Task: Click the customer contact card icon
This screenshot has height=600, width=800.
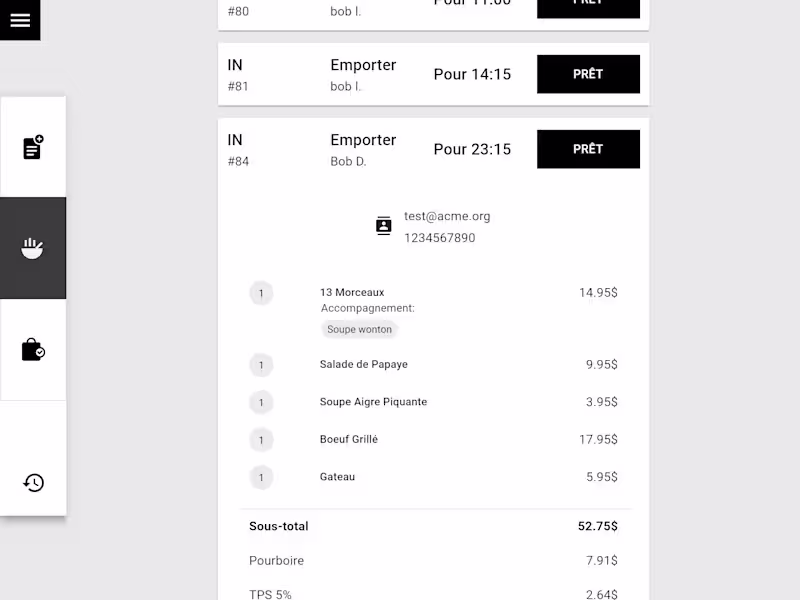Action: click(x=383, y=226)
